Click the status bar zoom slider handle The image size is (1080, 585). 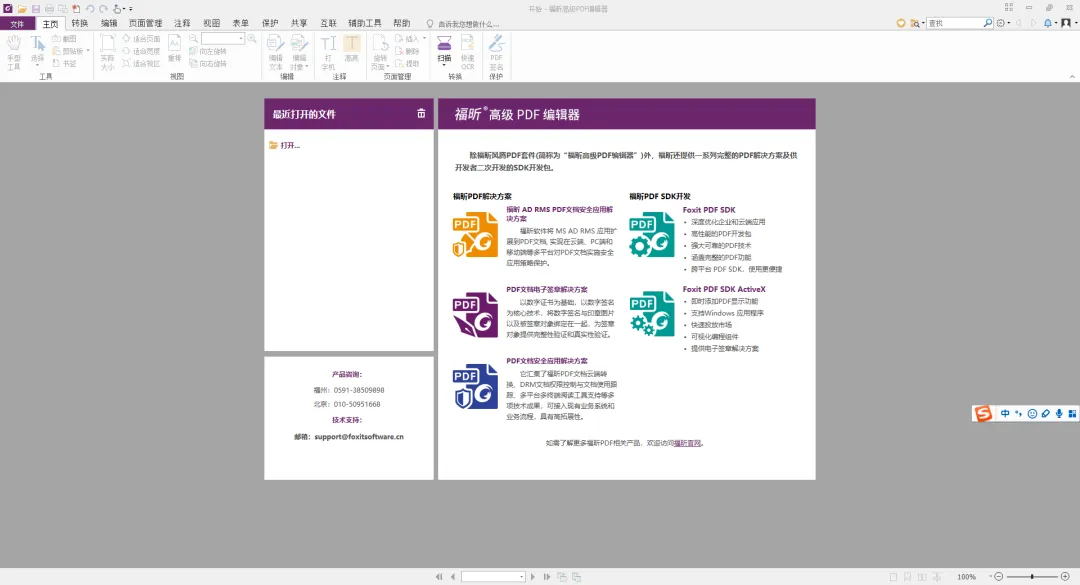click(1032, 576)
